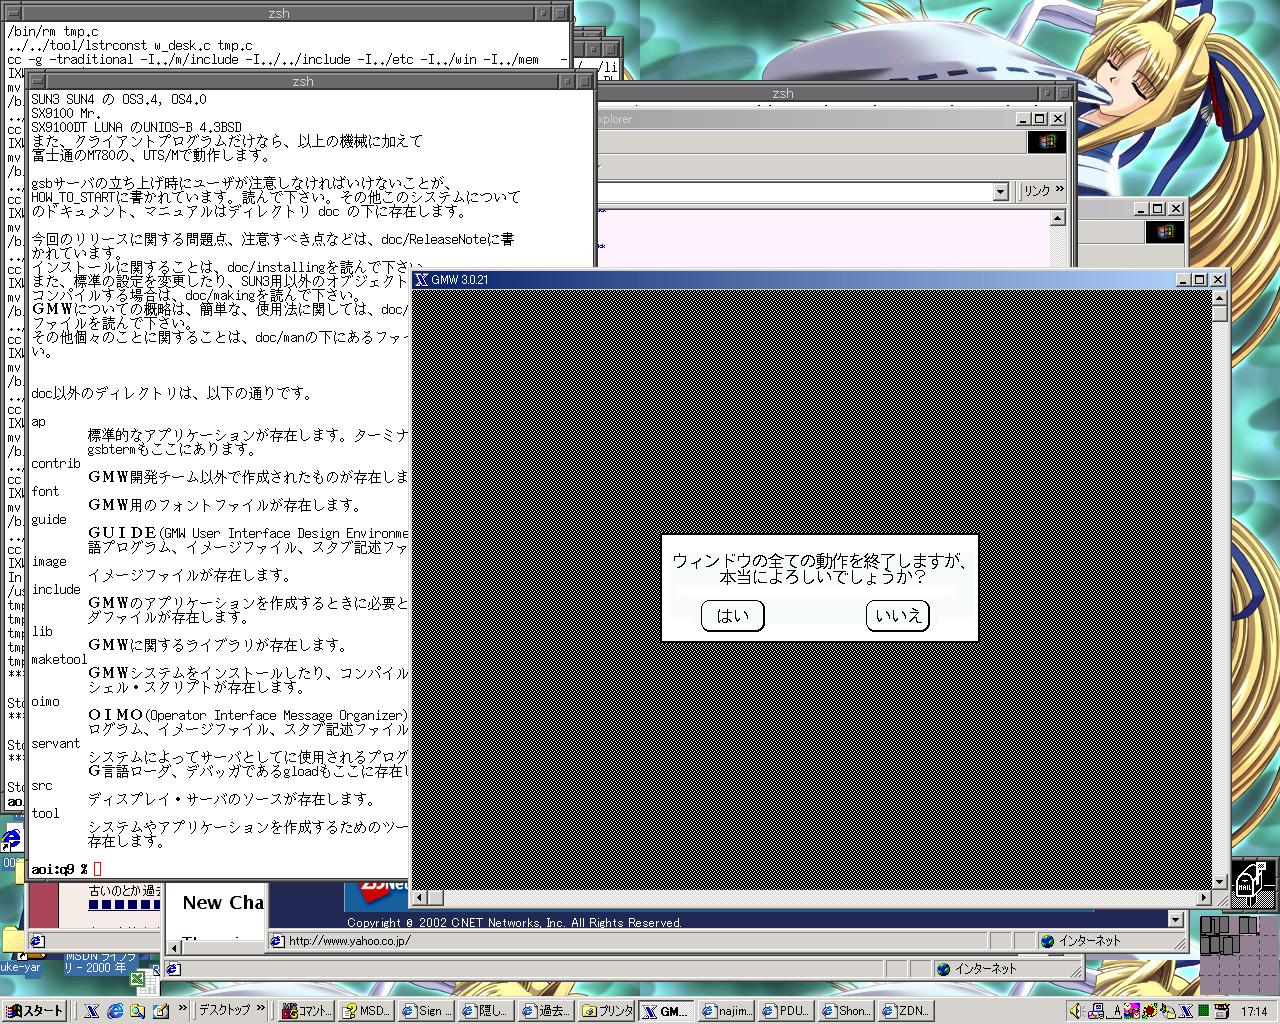Screen dimensions: 1280x1024
Task: Switch to the Sign taskbar button
Action: tap(426, 1011)
